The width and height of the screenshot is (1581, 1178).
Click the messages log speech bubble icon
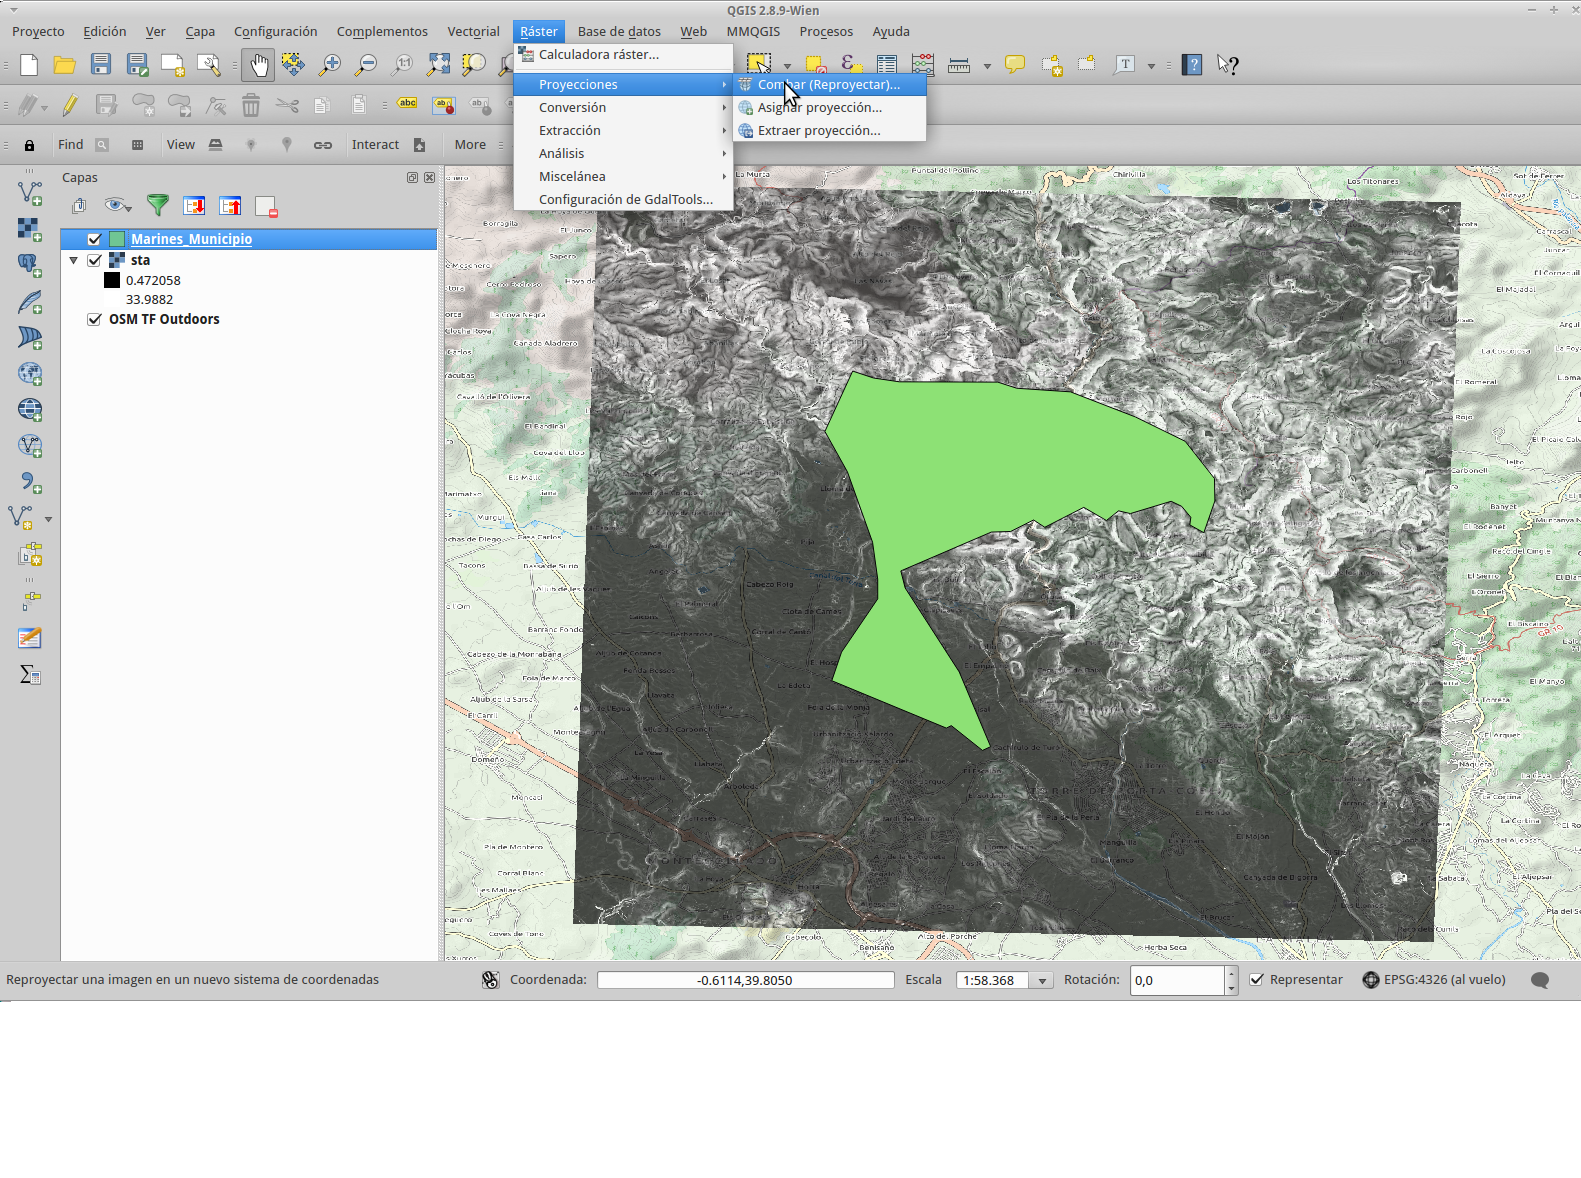click(1540, 980)
